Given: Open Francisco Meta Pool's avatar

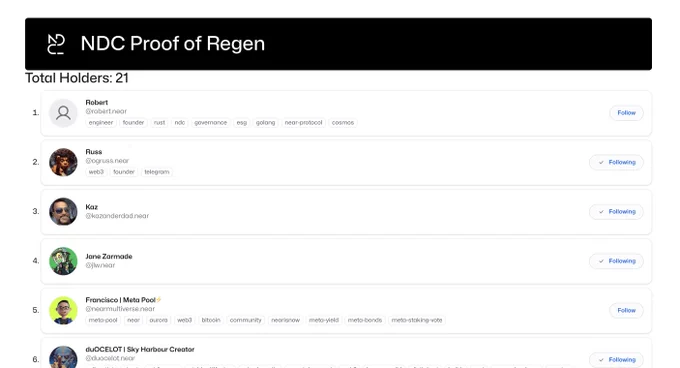Looking at the screenshot, I should tap(63, 310).
